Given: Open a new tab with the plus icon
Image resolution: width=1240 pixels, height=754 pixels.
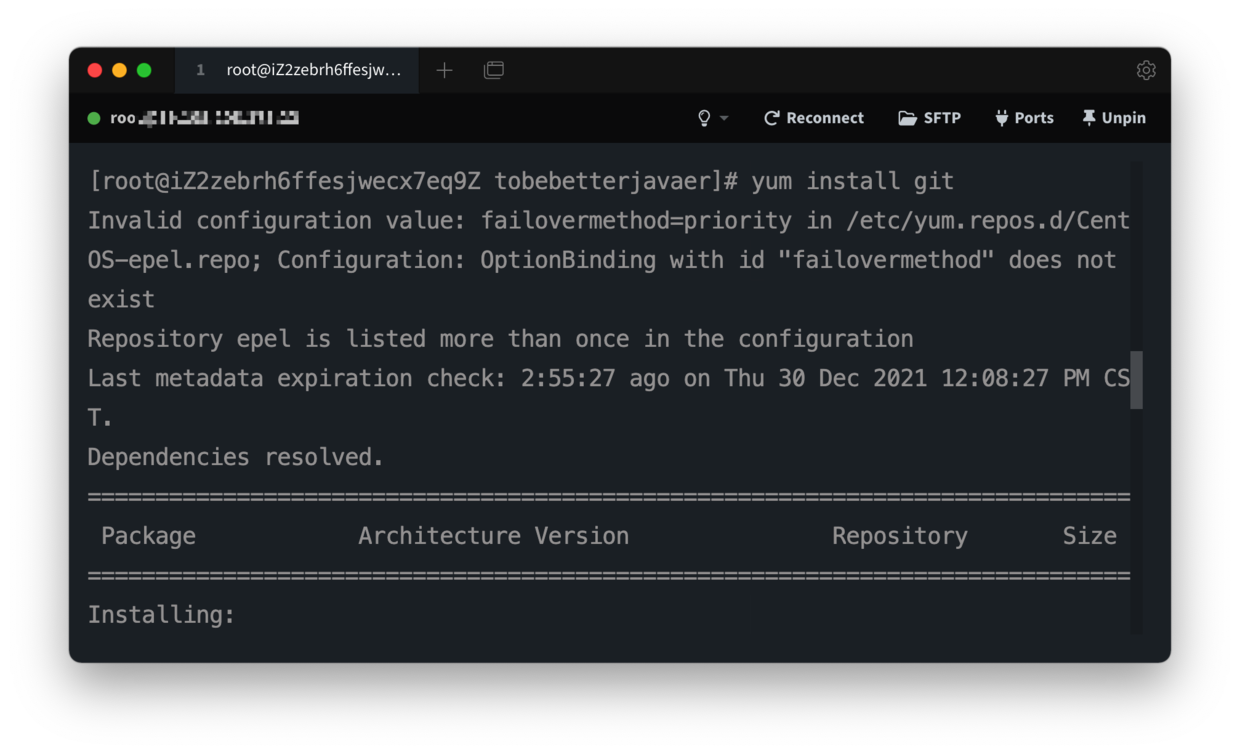Looking at the screenshot, I should [445, 70].
